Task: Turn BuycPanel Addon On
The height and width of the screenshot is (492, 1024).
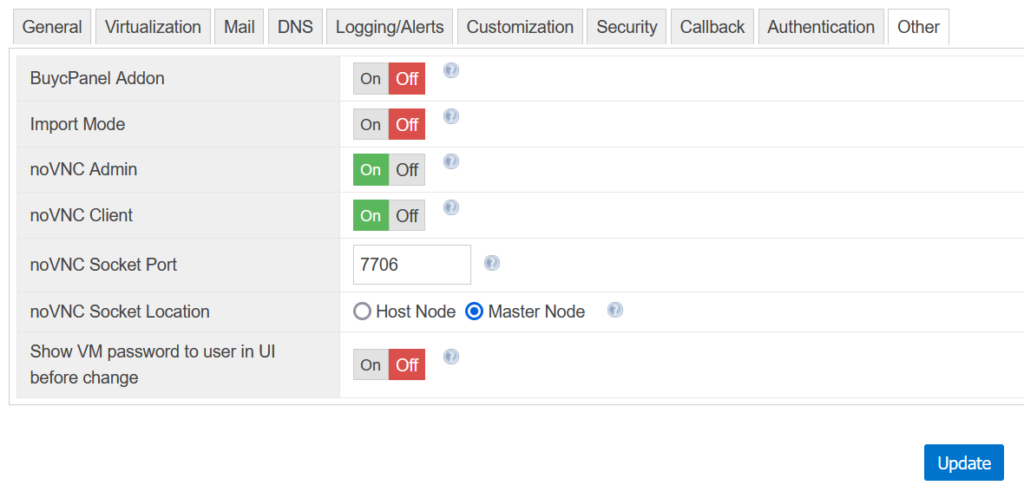Action: click(371, 78)
